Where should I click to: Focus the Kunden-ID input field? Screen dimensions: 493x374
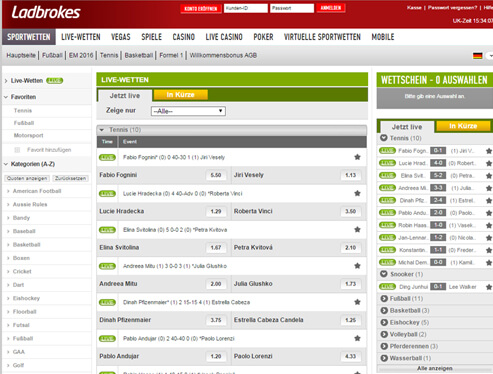[246, 8]
